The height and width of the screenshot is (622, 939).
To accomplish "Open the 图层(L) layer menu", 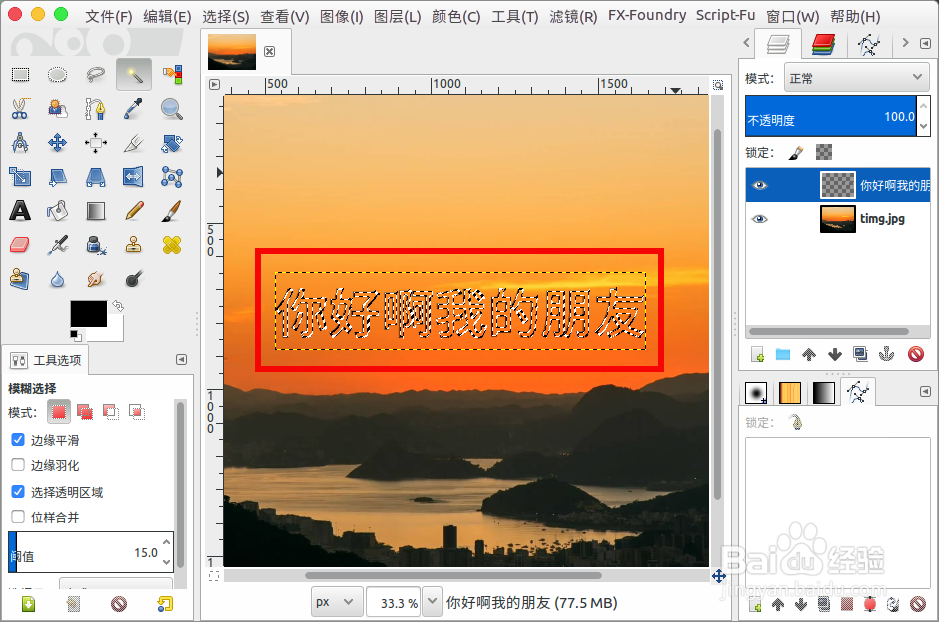I will (x=398, y=17).
